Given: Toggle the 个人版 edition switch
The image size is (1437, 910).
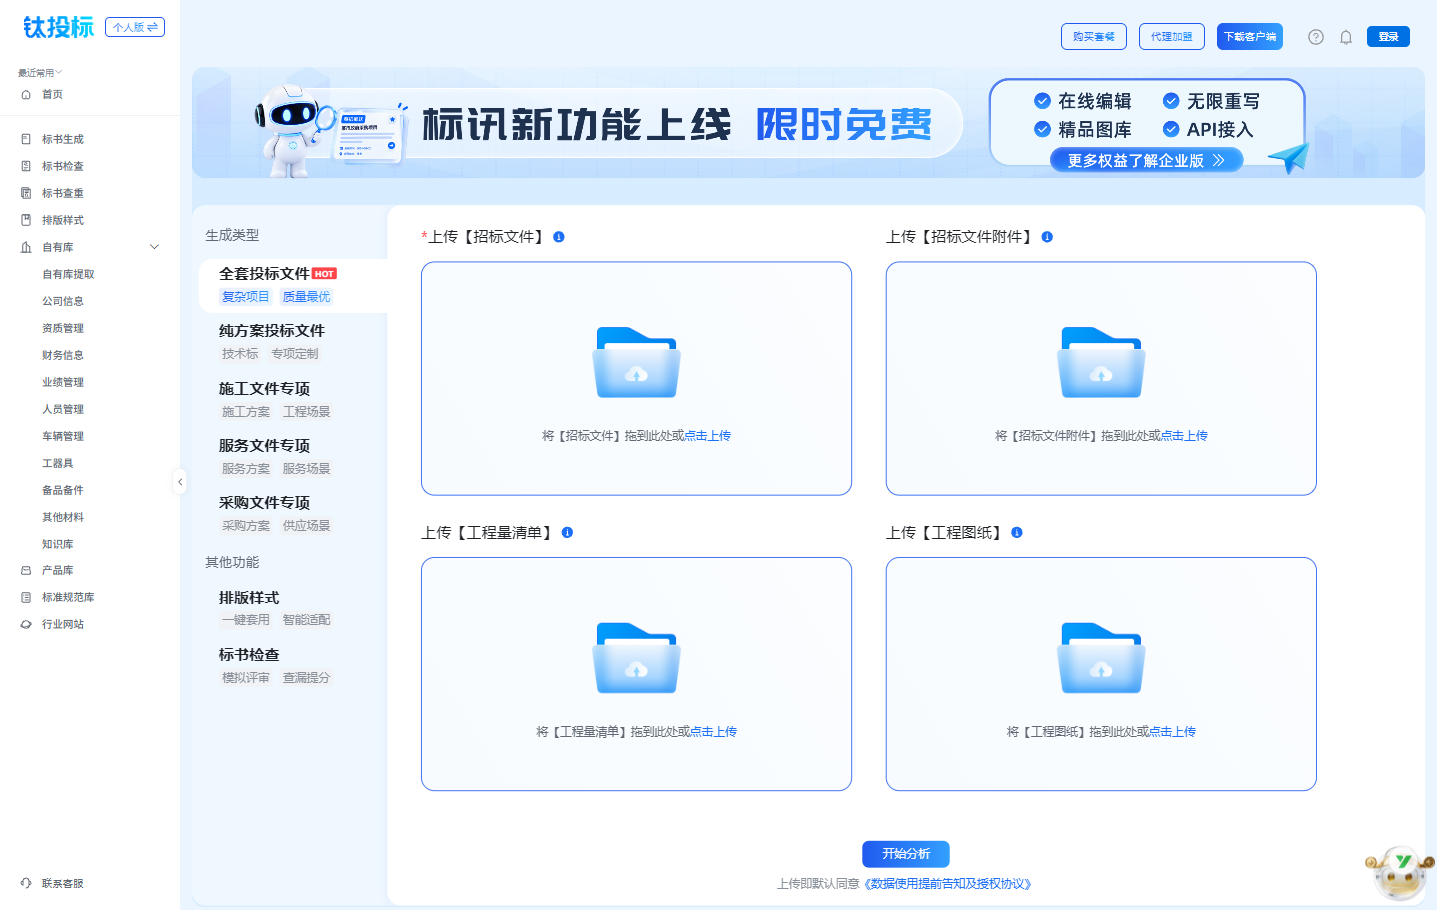Looking at the screenshot, I should [135, 27].
